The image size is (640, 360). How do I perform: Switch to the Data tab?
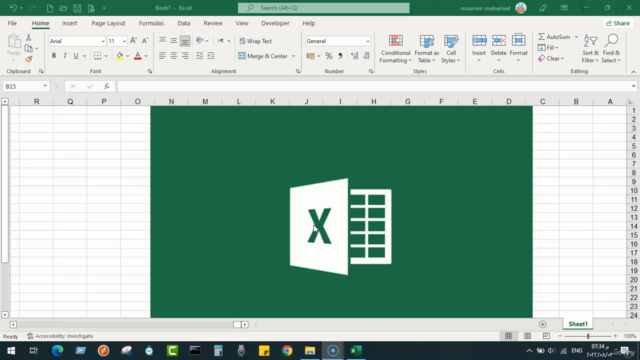click(184, 23)
